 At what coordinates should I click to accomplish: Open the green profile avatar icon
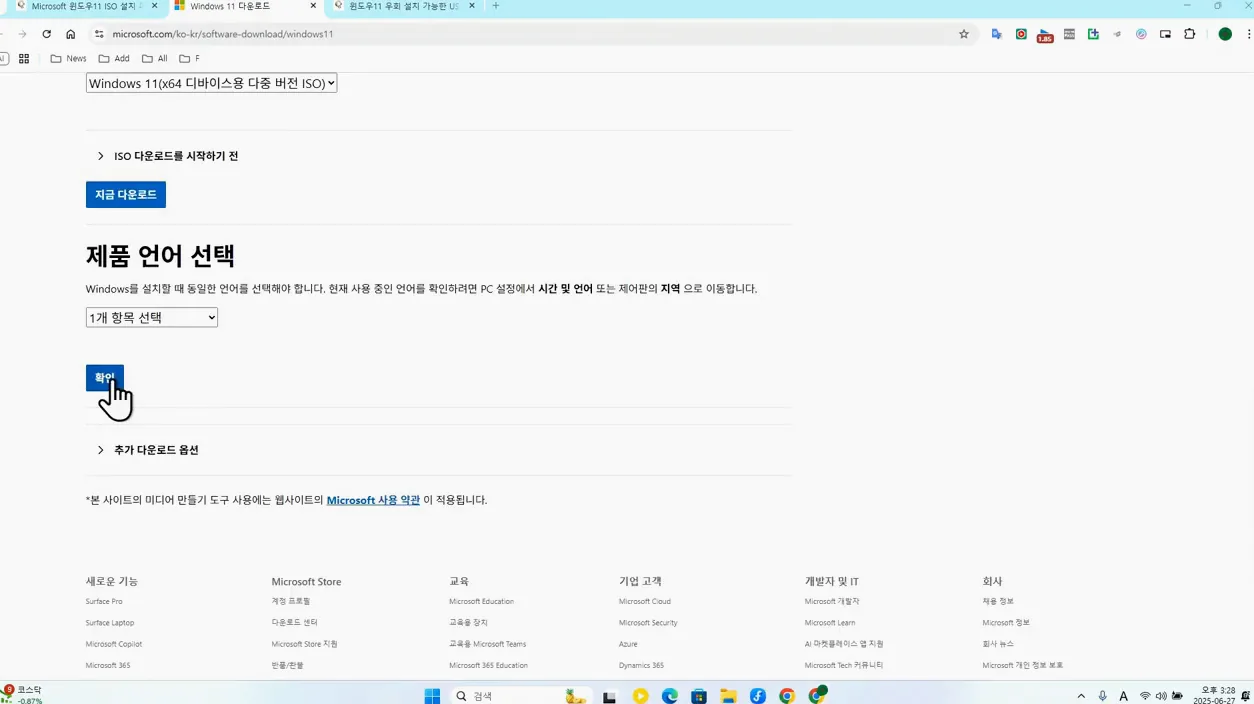point(1225,34)
